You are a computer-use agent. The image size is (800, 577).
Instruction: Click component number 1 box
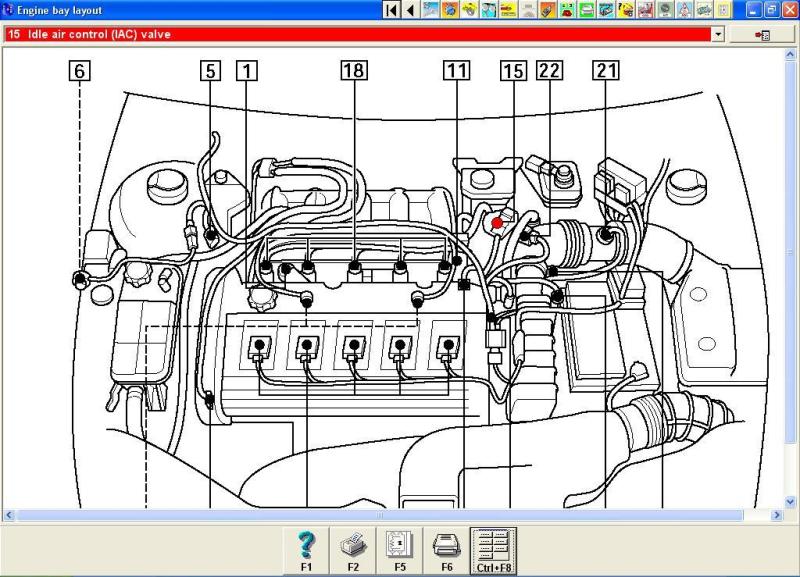[246, 70]
